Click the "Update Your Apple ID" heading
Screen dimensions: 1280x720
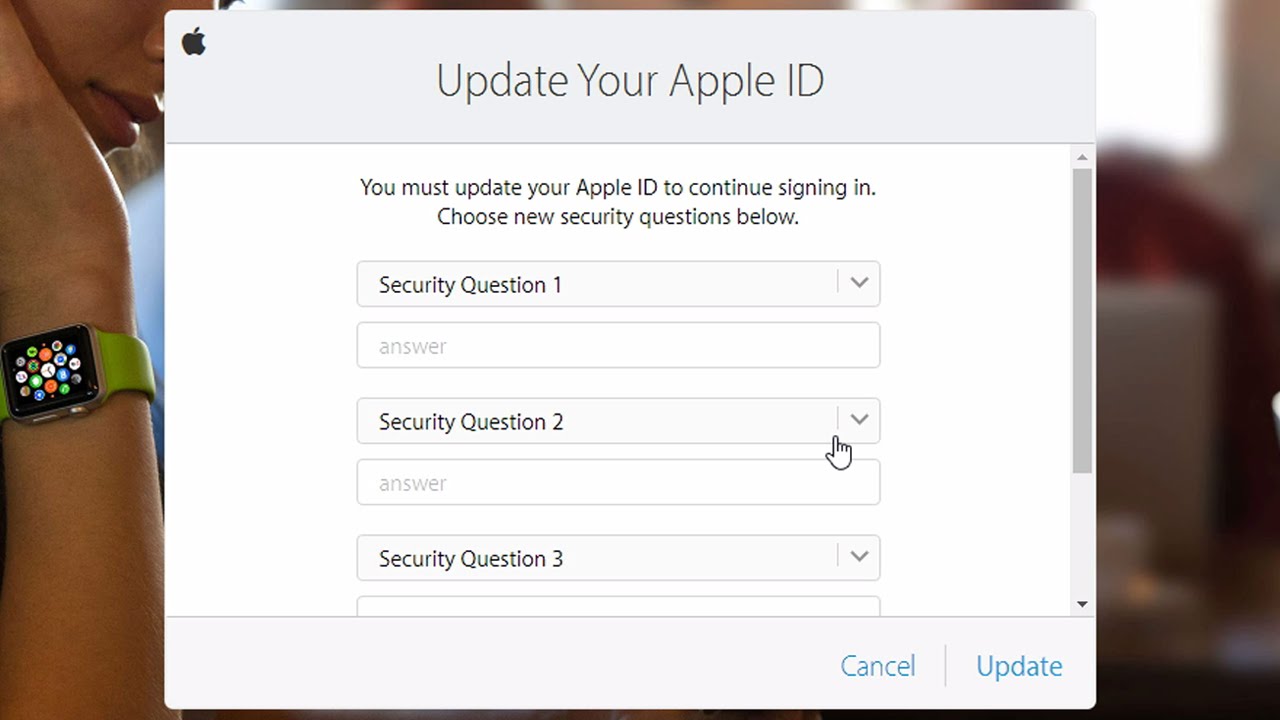click(x=630, y=81)
